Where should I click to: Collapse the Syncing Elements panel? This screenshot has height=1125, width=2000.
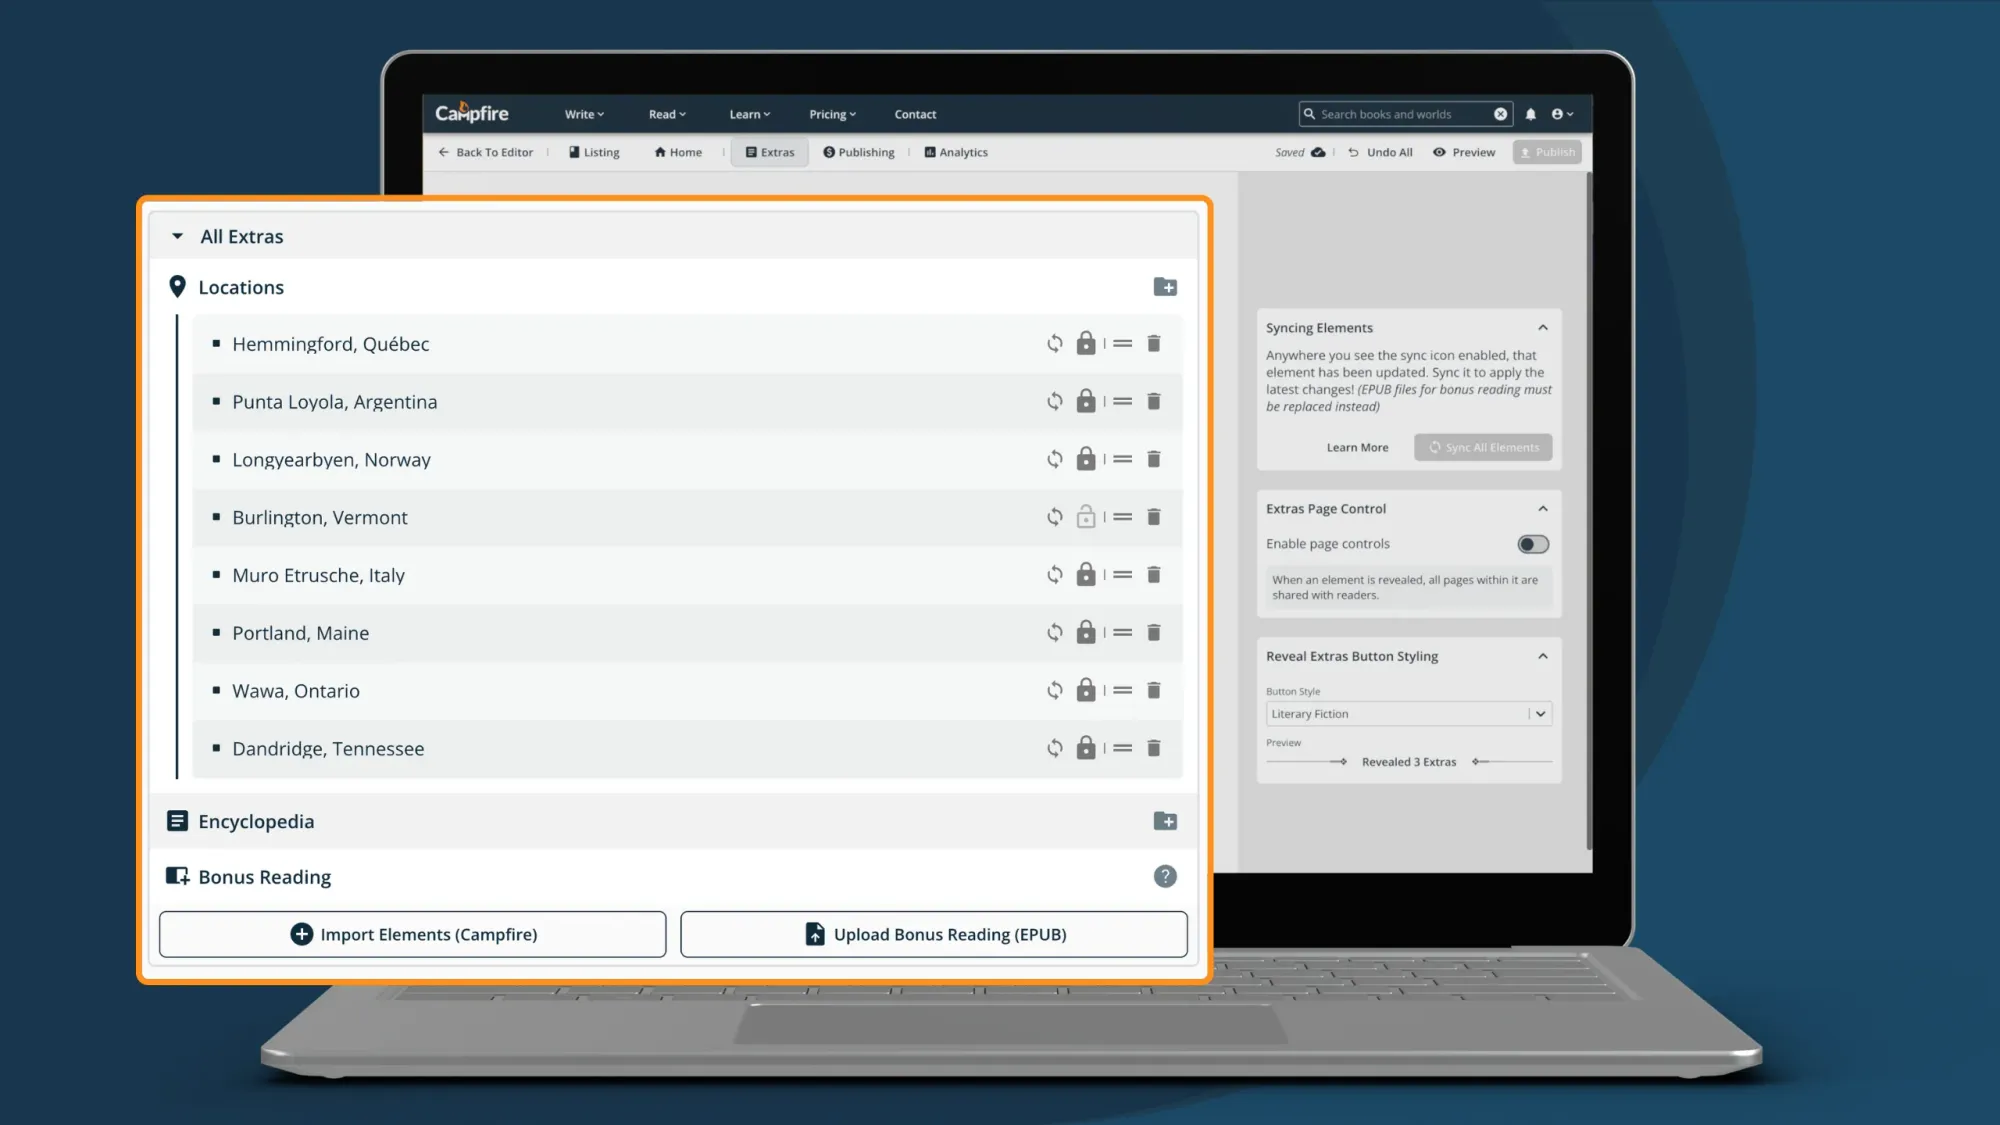1542,327
